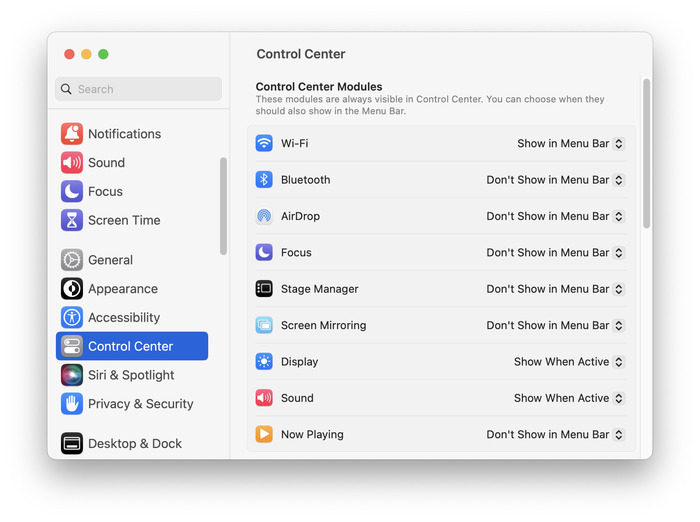Image resolution: width=700 pixels, height=522 pixels.
Task: Click the Focus moon icon in sidebar
Action: click(x=71, y=191)
